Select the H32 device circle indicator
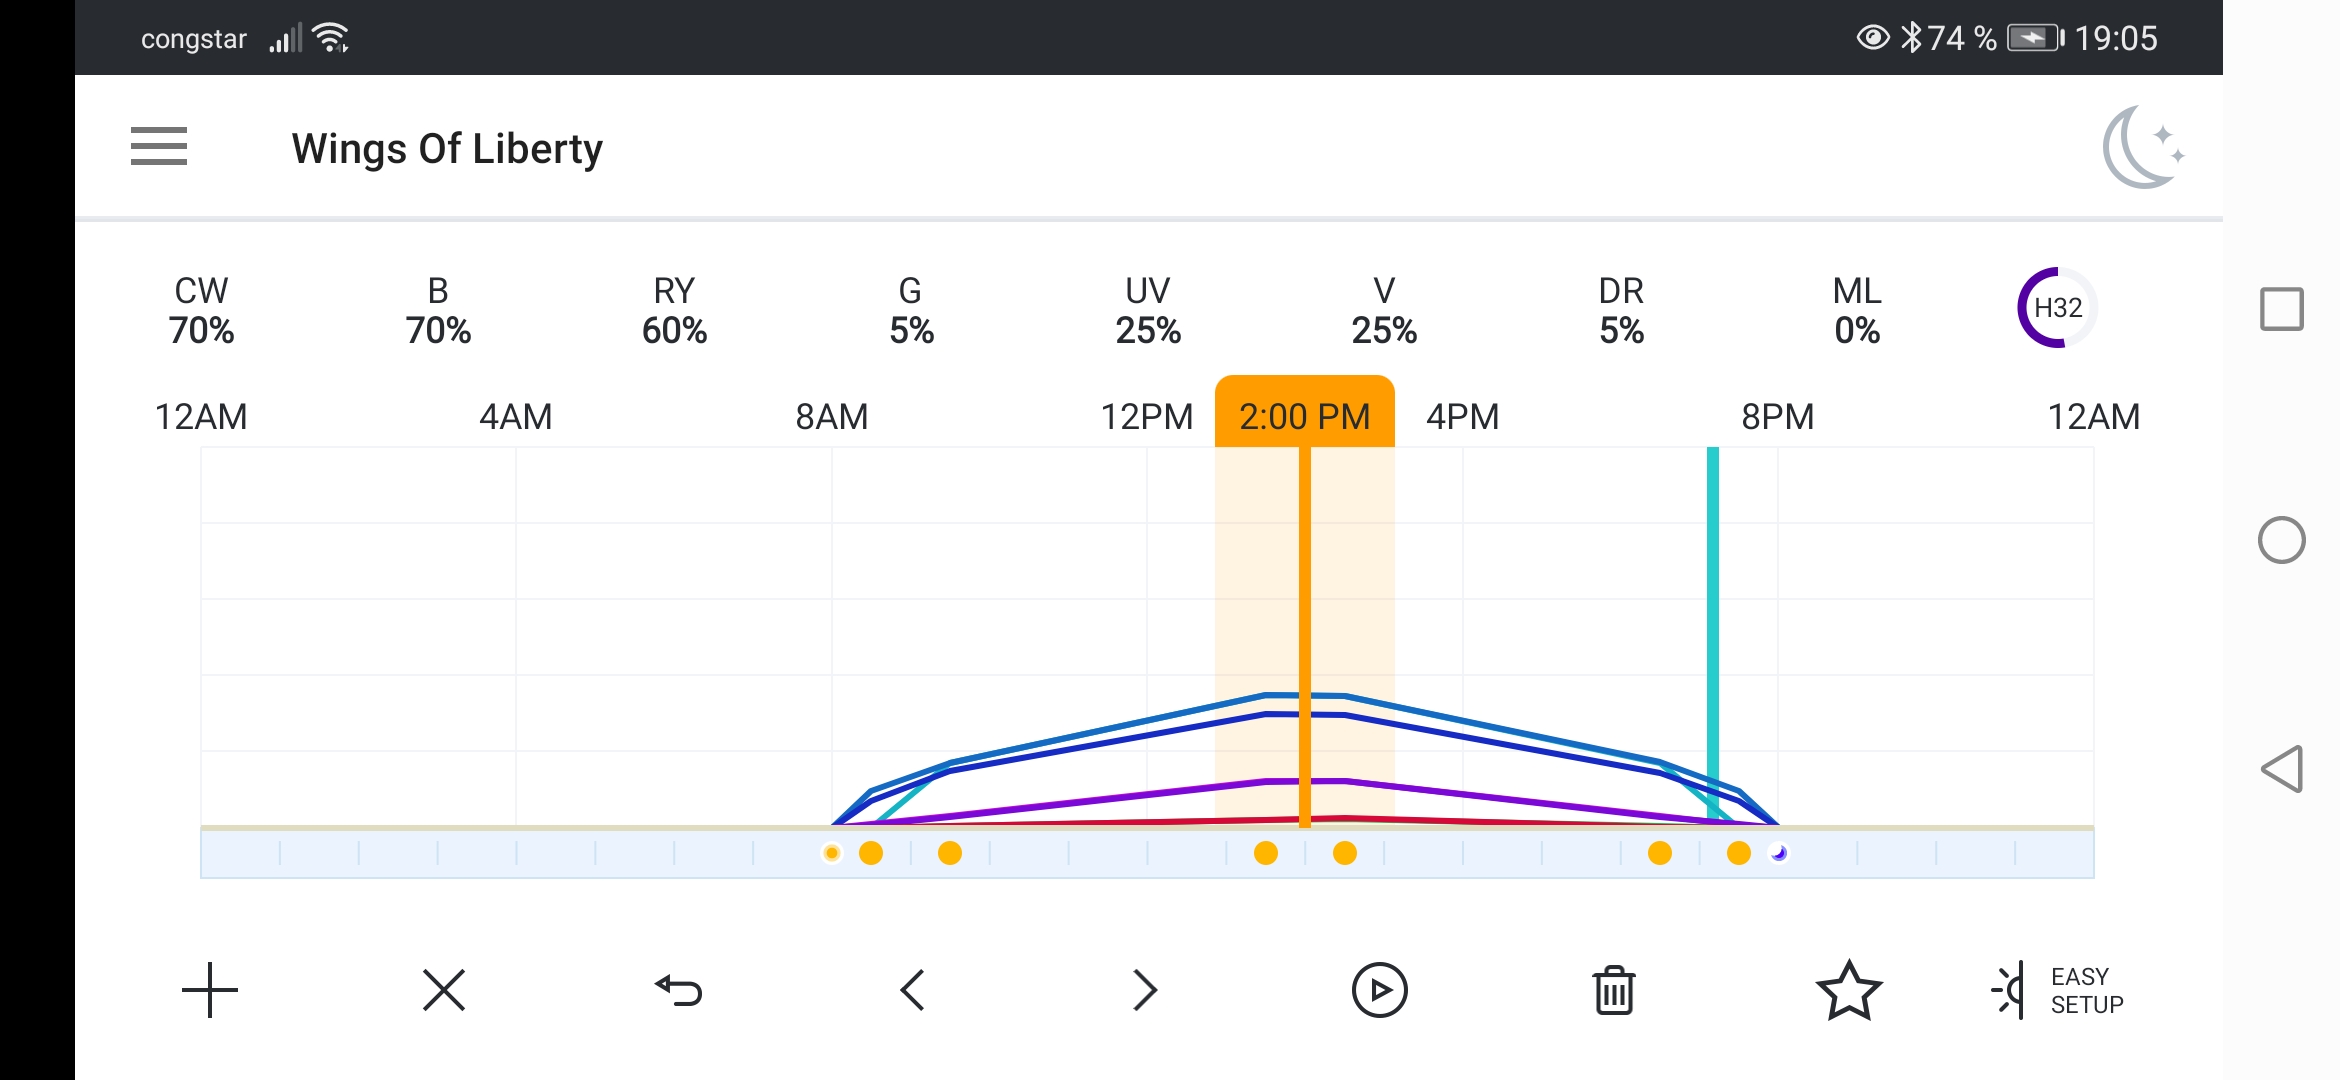The height and width of the screenshot is (1080, 2340). pos(2057,308)
